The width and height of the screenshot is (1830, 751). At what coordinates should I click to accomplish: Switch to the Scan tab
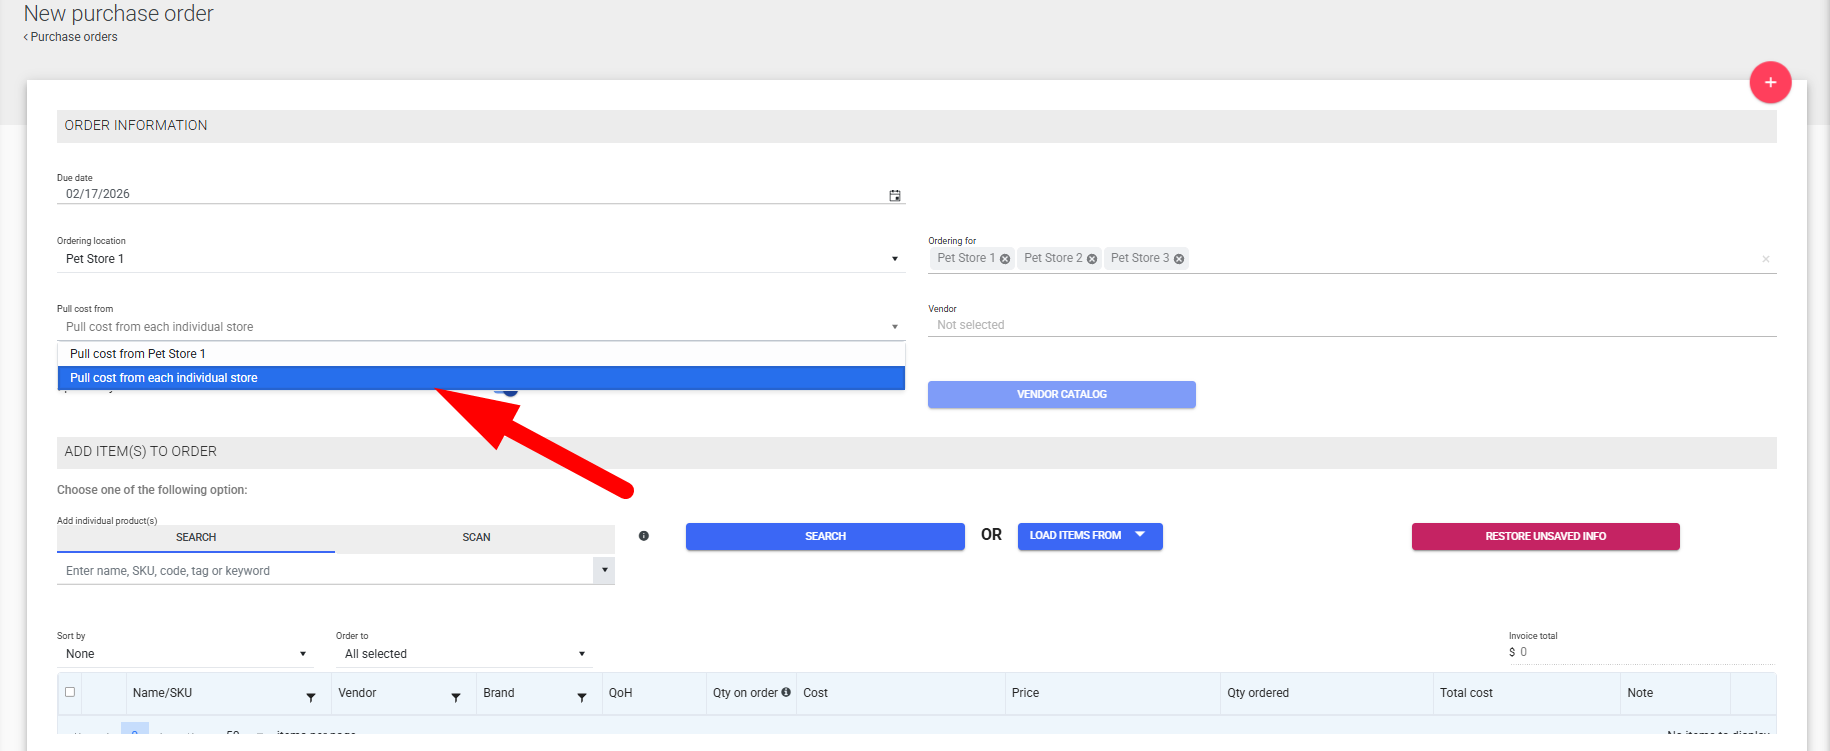476,538
